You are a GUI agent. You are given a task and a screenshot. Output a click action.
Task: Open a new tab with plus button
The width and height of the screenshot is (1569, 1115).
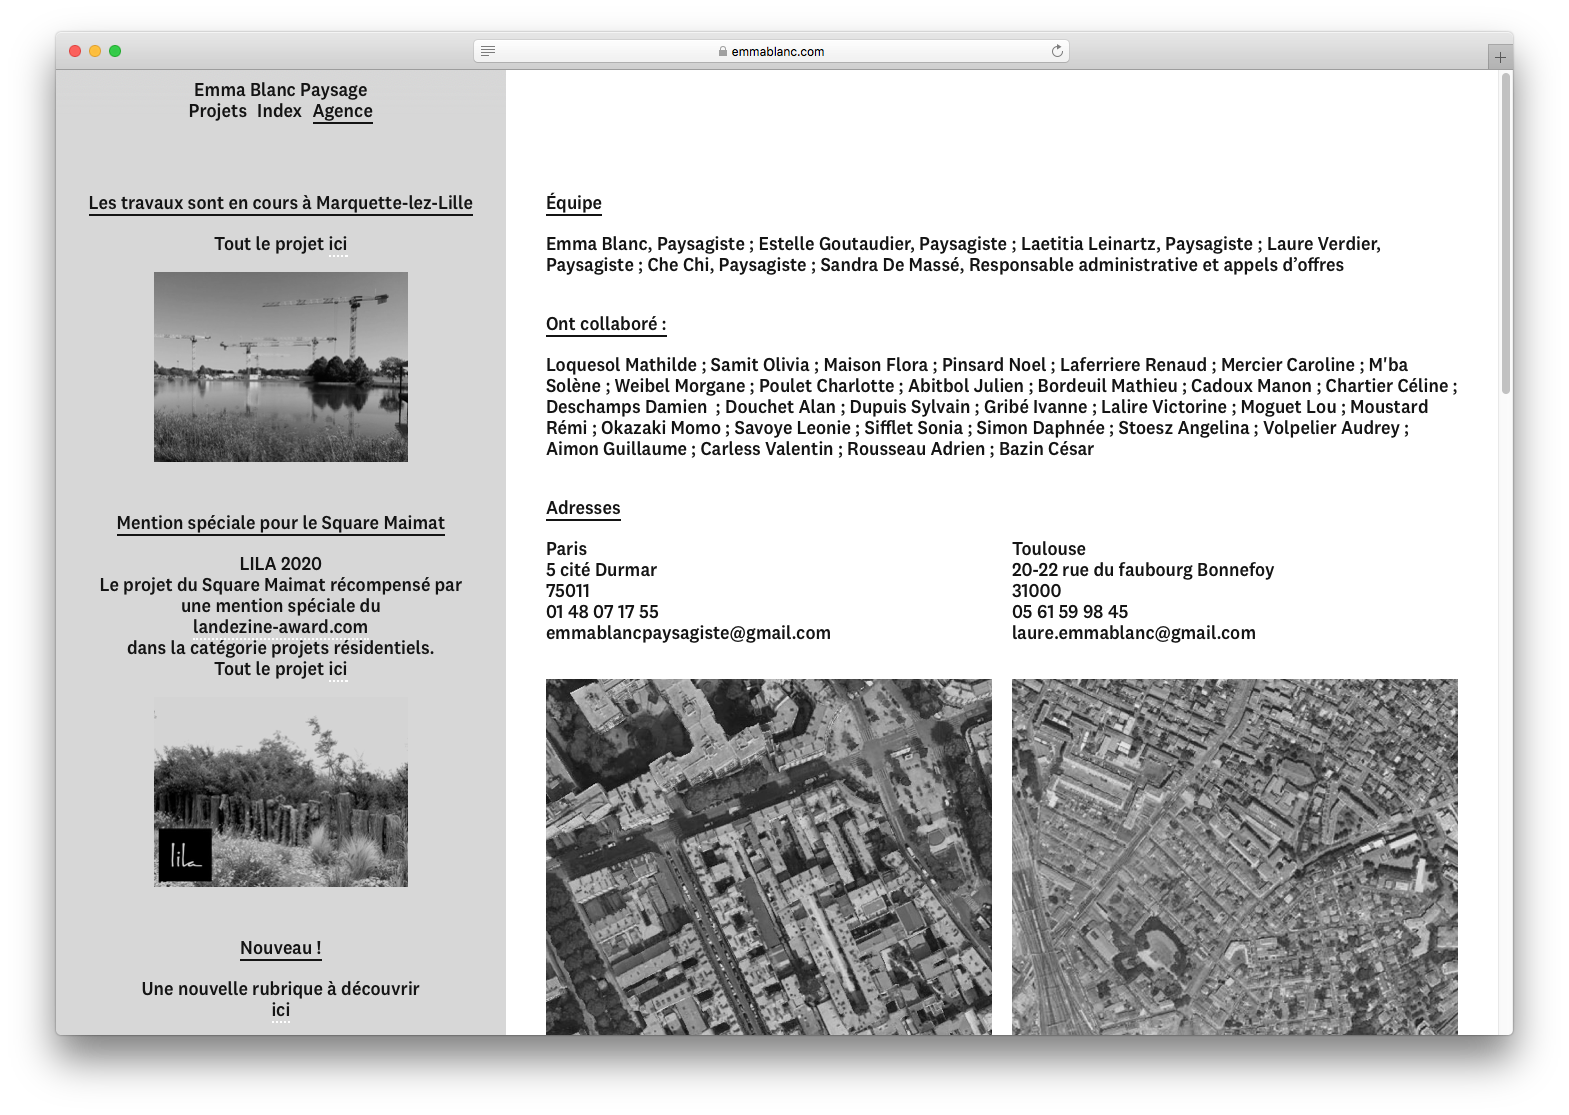1499,57
